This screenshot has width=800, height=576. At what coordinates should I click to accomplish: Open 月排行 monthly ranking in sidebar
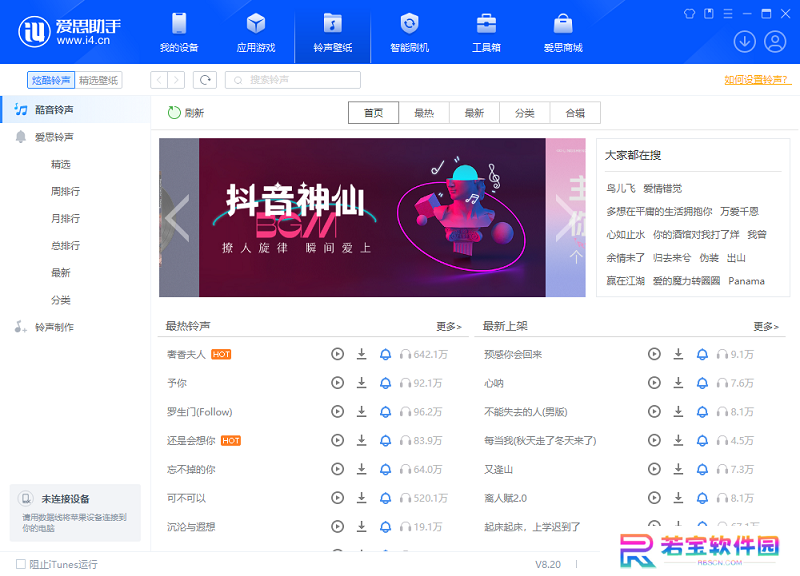click(65, 218)
